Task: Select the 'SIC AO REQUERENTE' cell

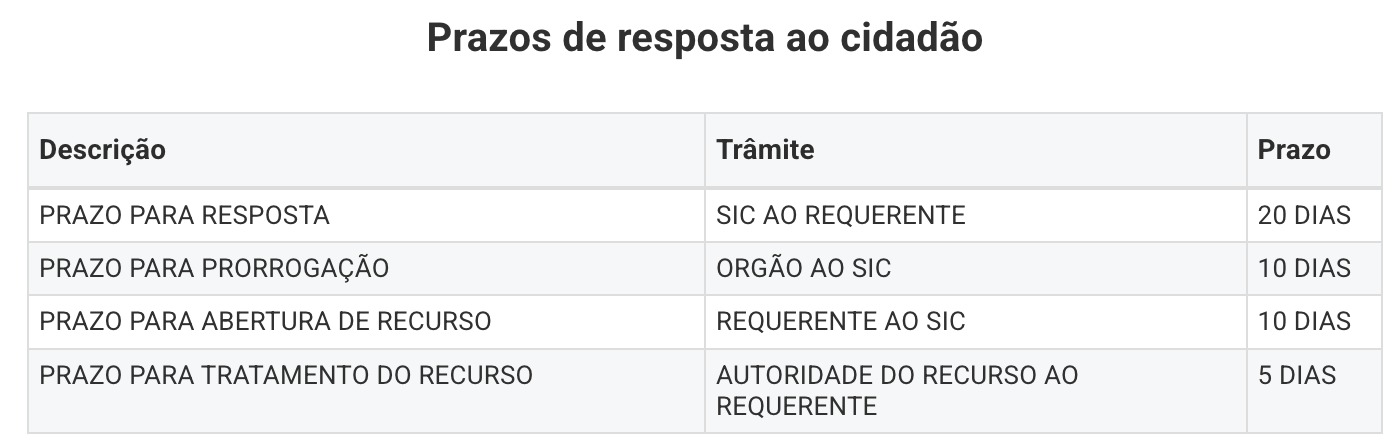Action: point(841,215)
